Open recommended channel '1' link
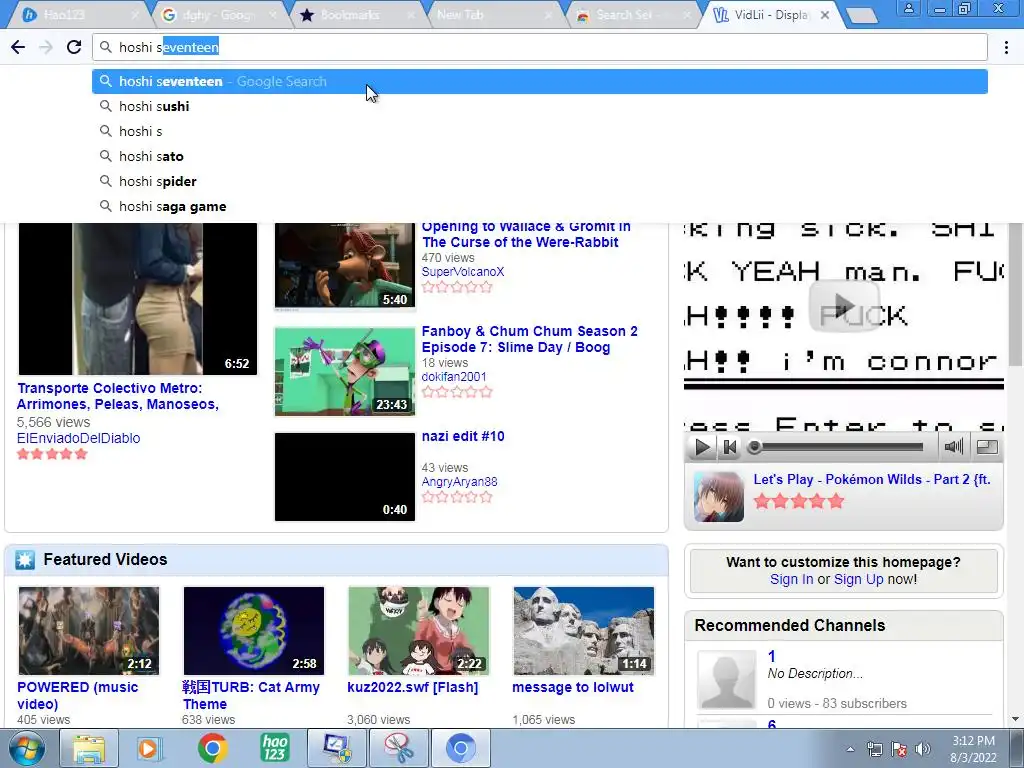The width and height of the screenshot is (1024, 768). pyautogui.click(x=772, y=656)
